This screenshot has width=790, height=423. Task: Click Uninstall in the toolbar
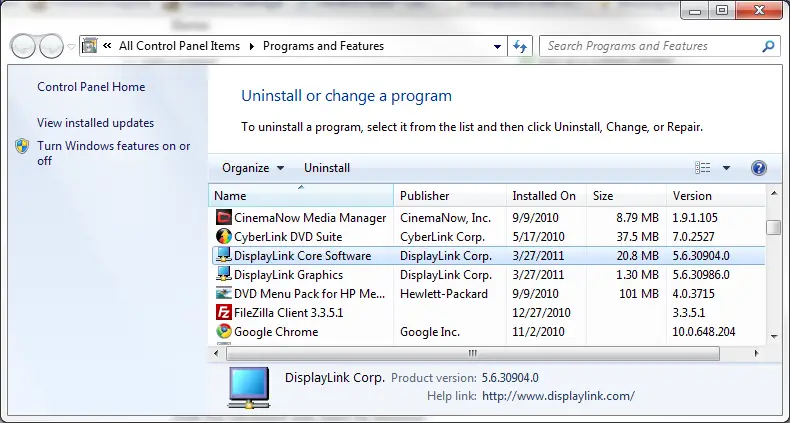(327, 168)
